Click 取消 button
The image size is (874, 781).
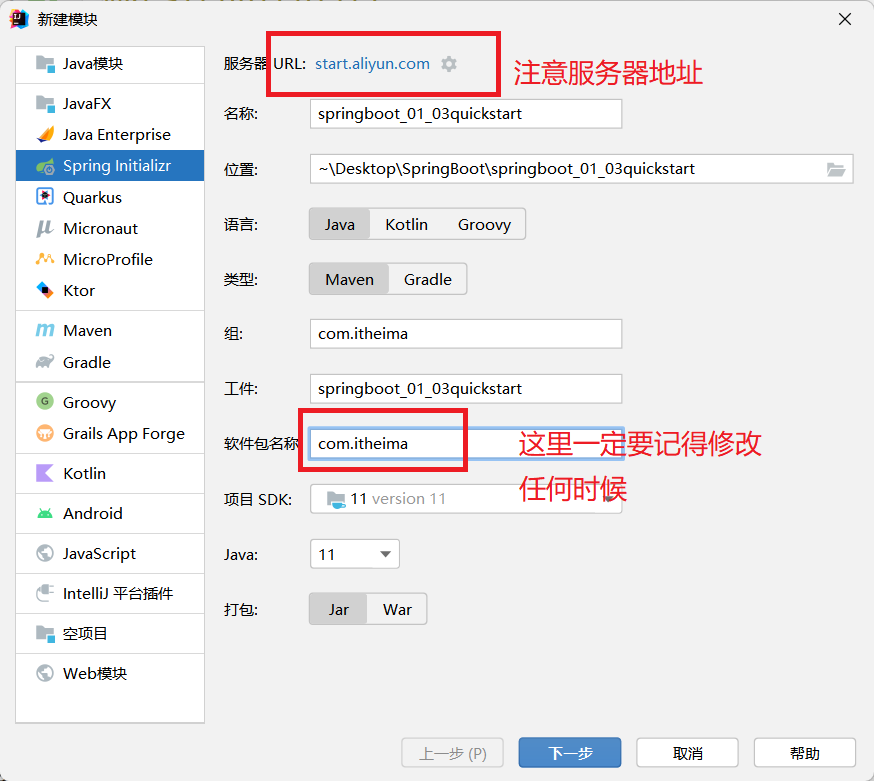687,753
